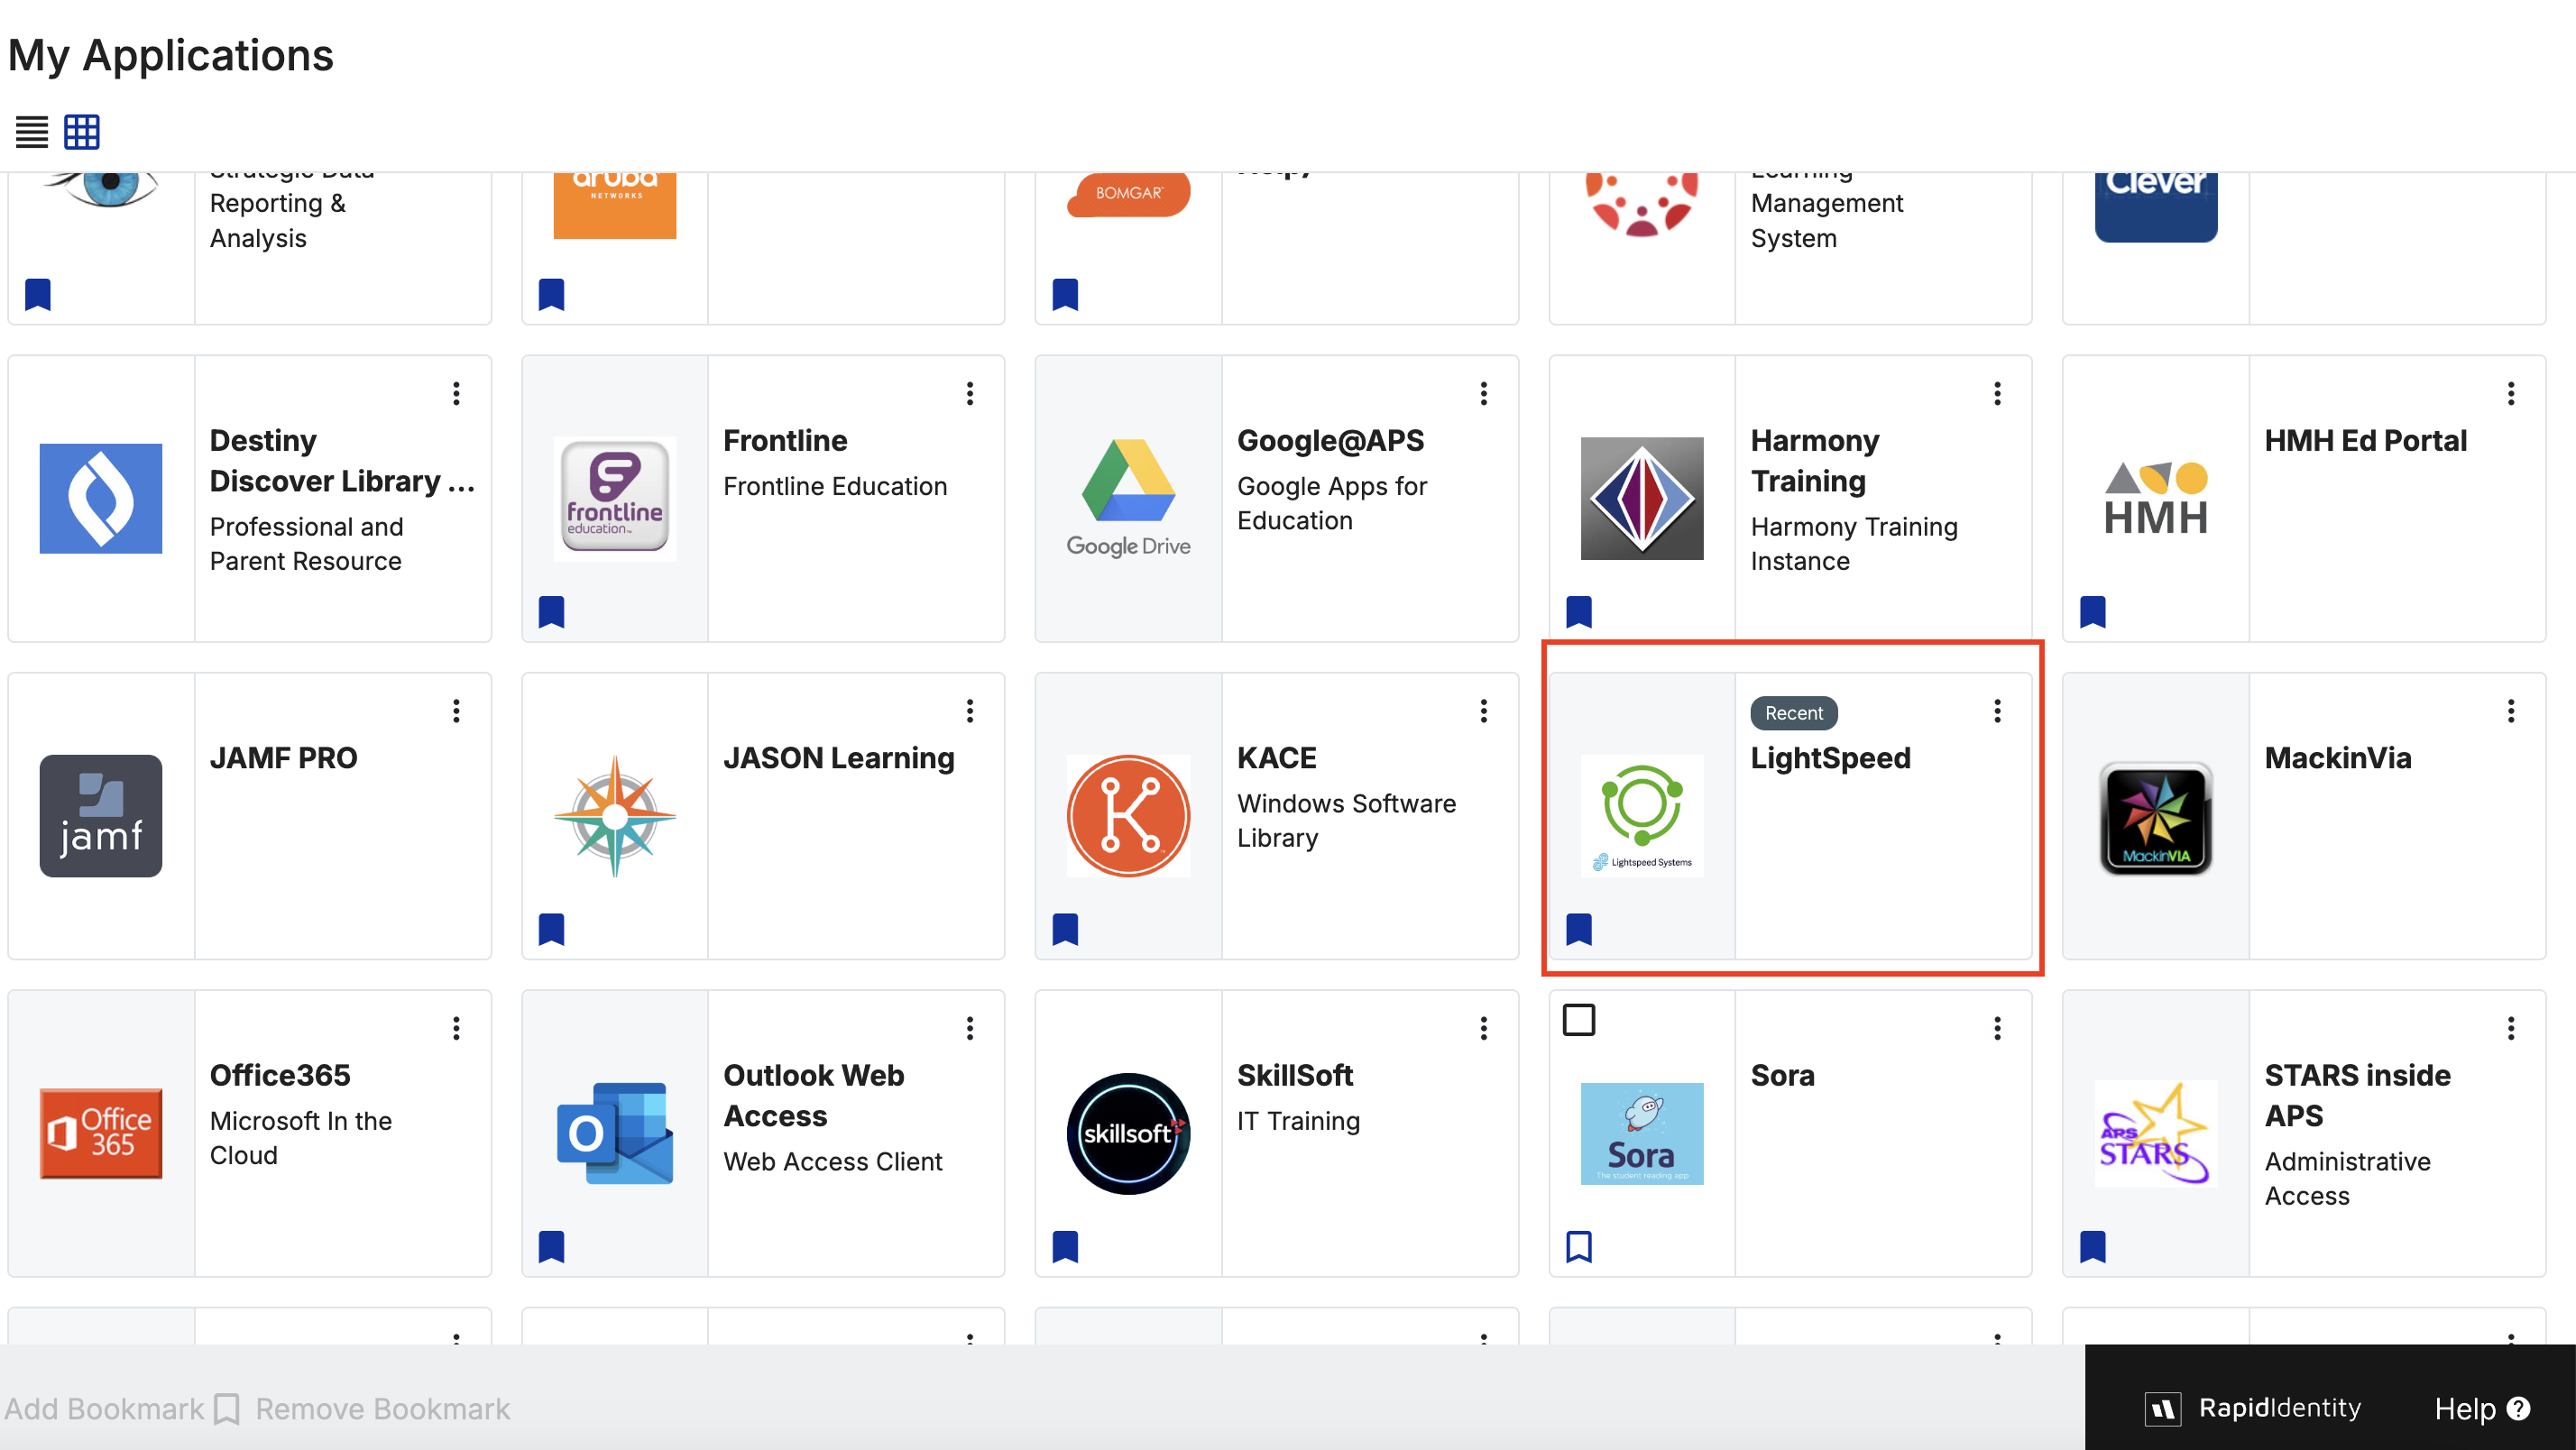
Task: Click the BOMGAR app logo
Action: pos(1128,195)
